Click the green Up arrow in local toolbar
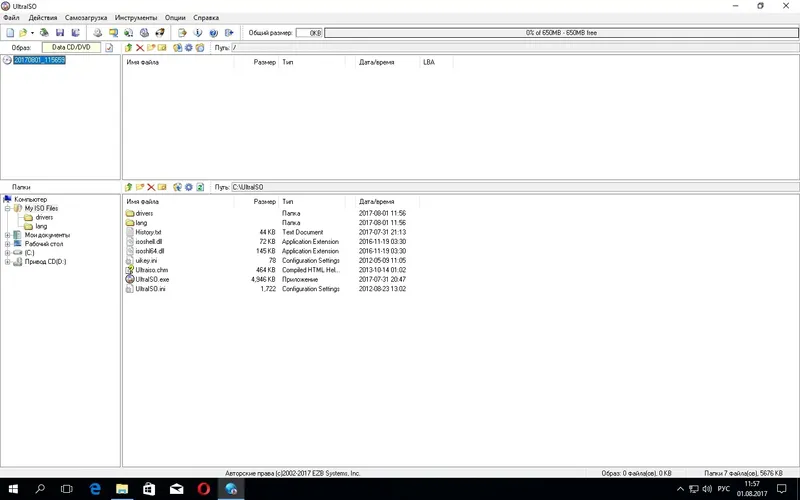The height and width of the screenshot is (500, 800). point(129,187)
